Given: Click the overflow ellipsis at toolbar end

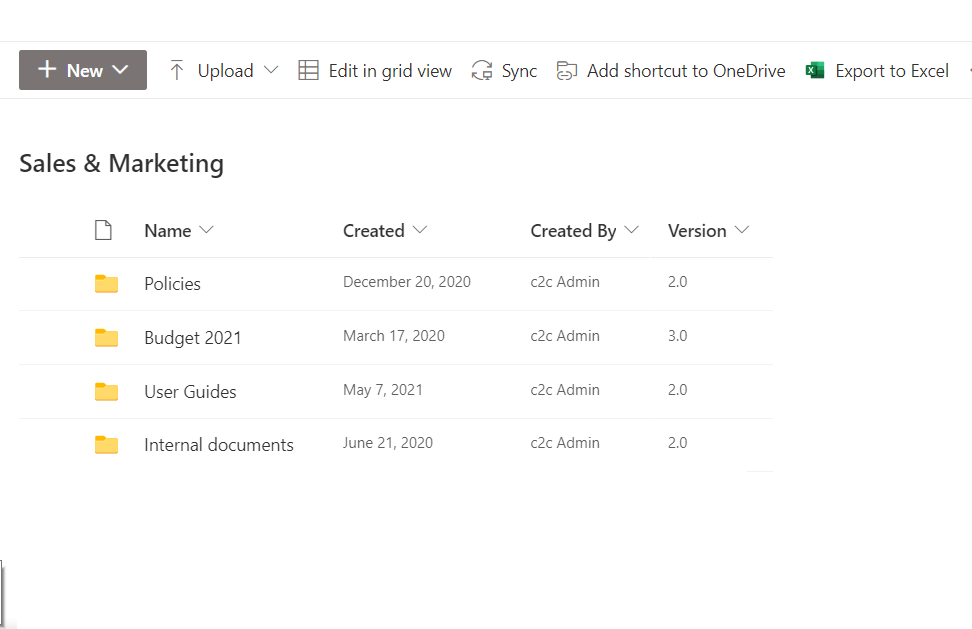Looking at the screenshot, I should pos(968,70).
